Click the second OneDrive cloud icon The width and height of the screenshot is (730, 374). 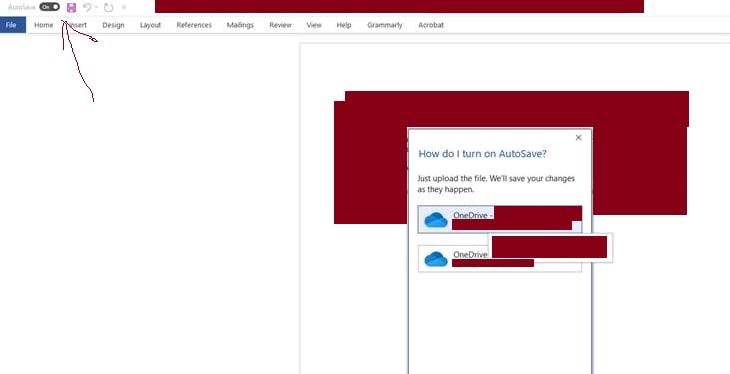pos(436,259)
